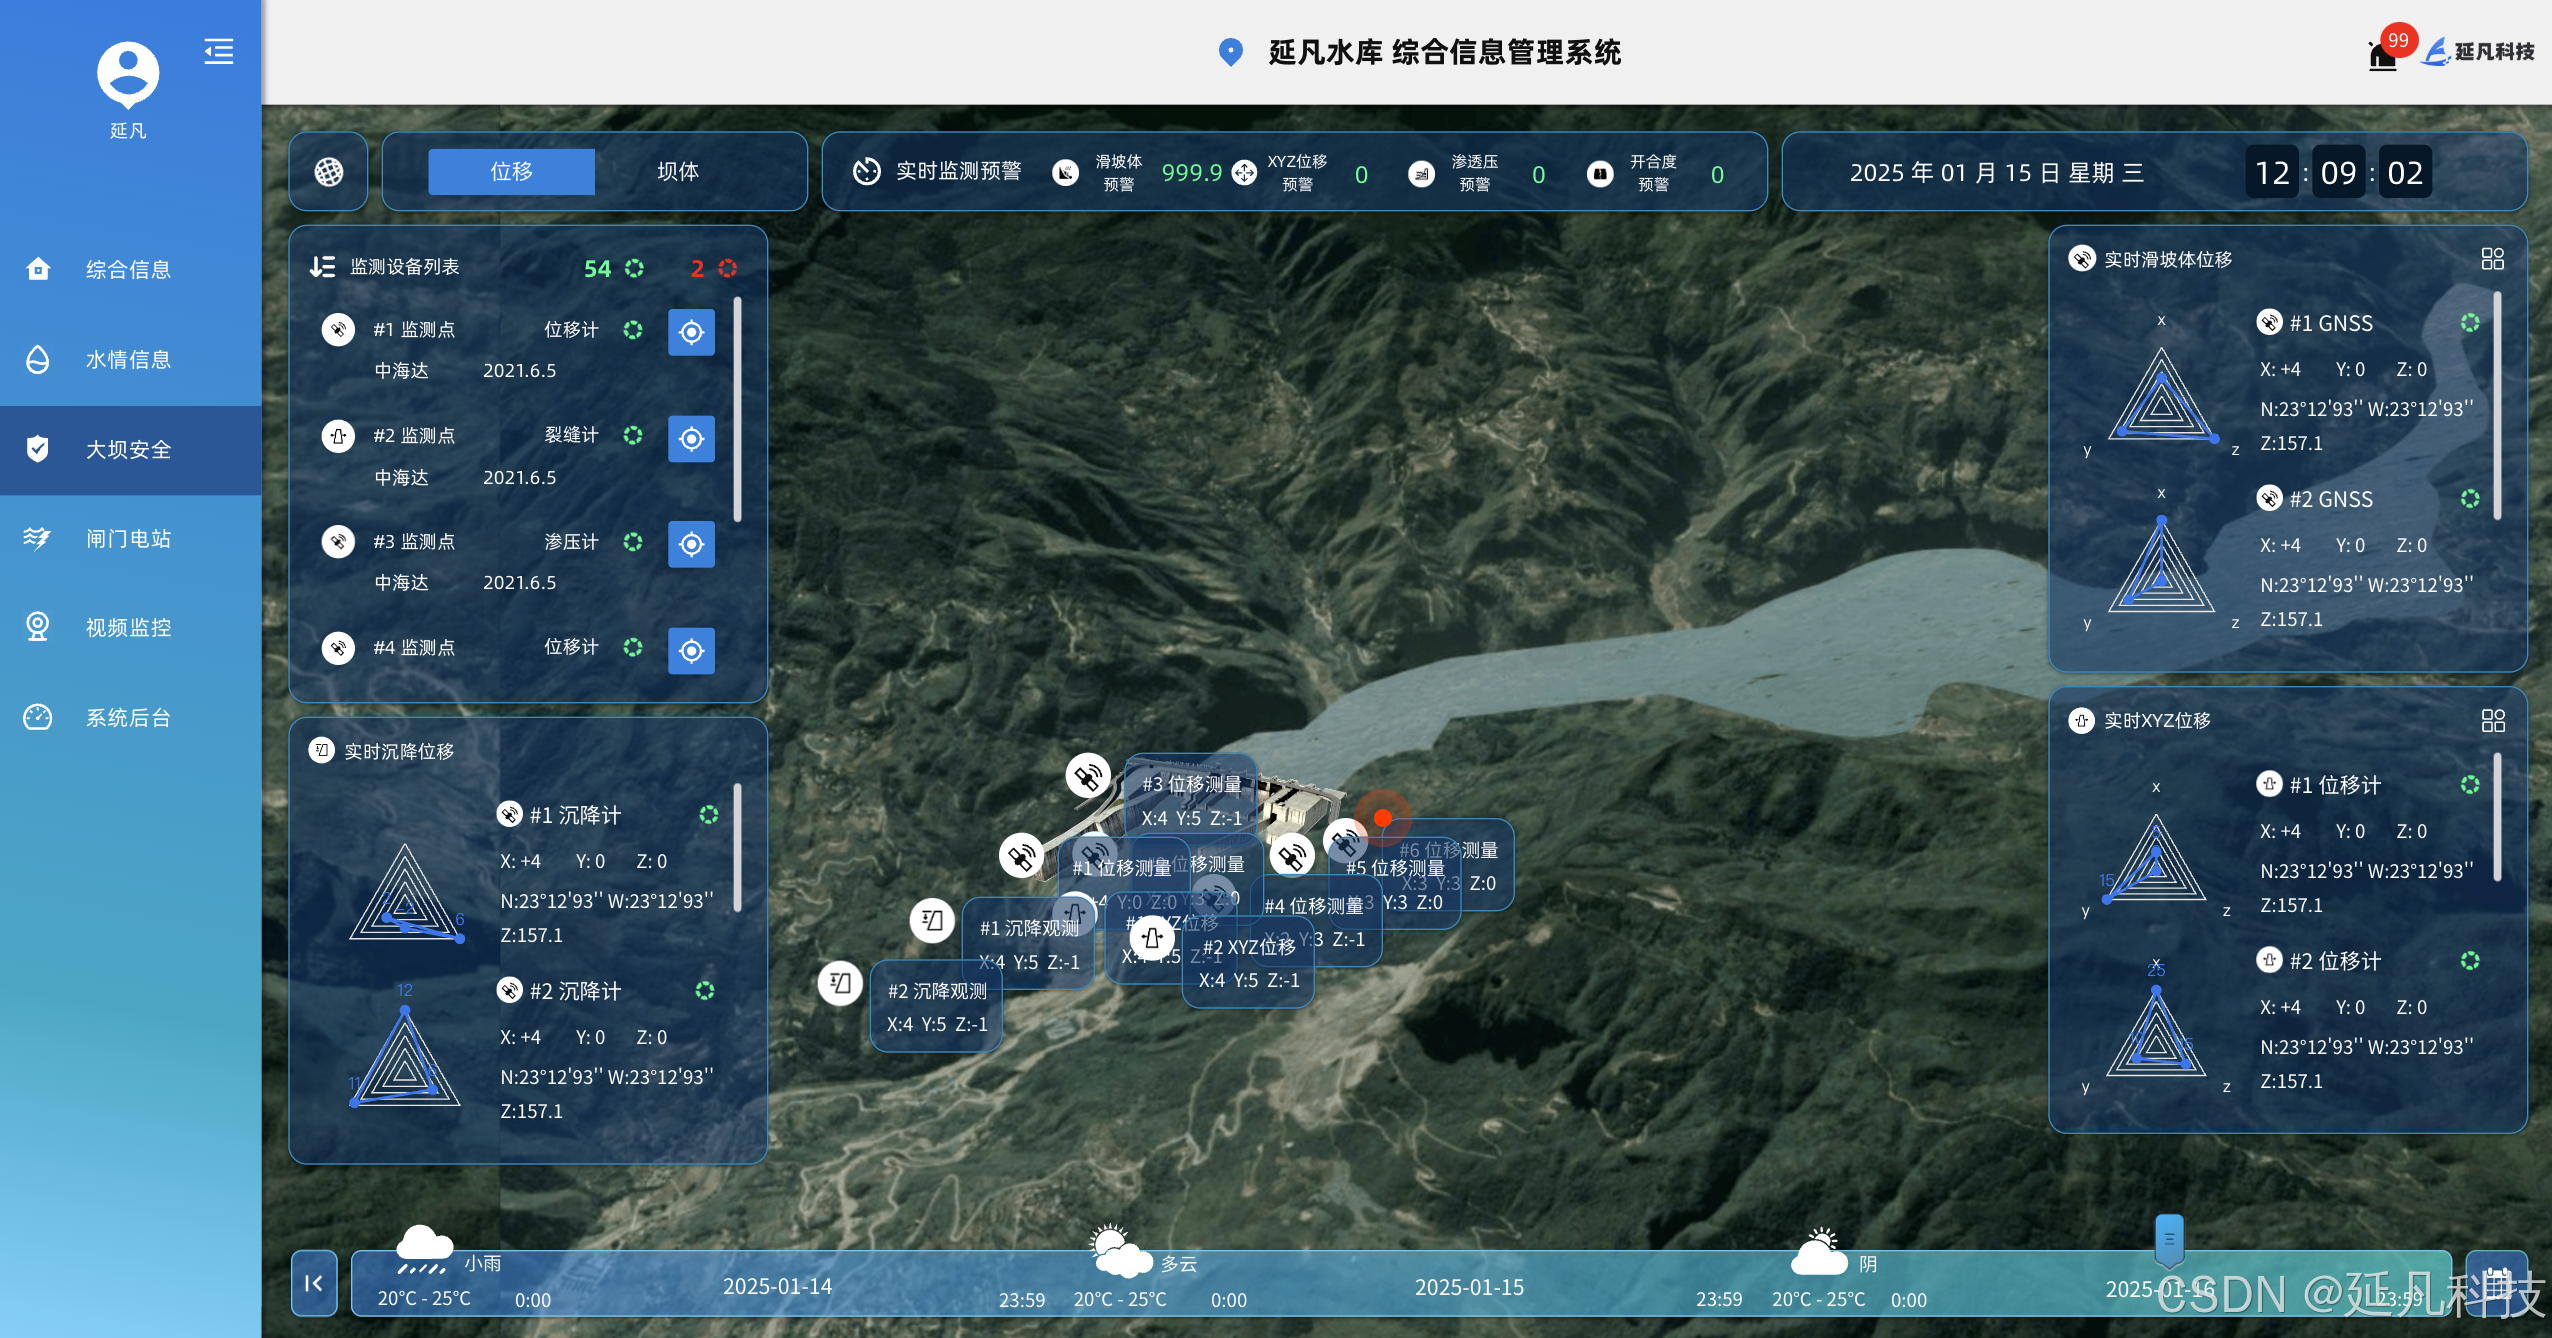Click the red alert dot on map
Viewport: 2552px width, 1338px height.
(x=1383, y=818)
